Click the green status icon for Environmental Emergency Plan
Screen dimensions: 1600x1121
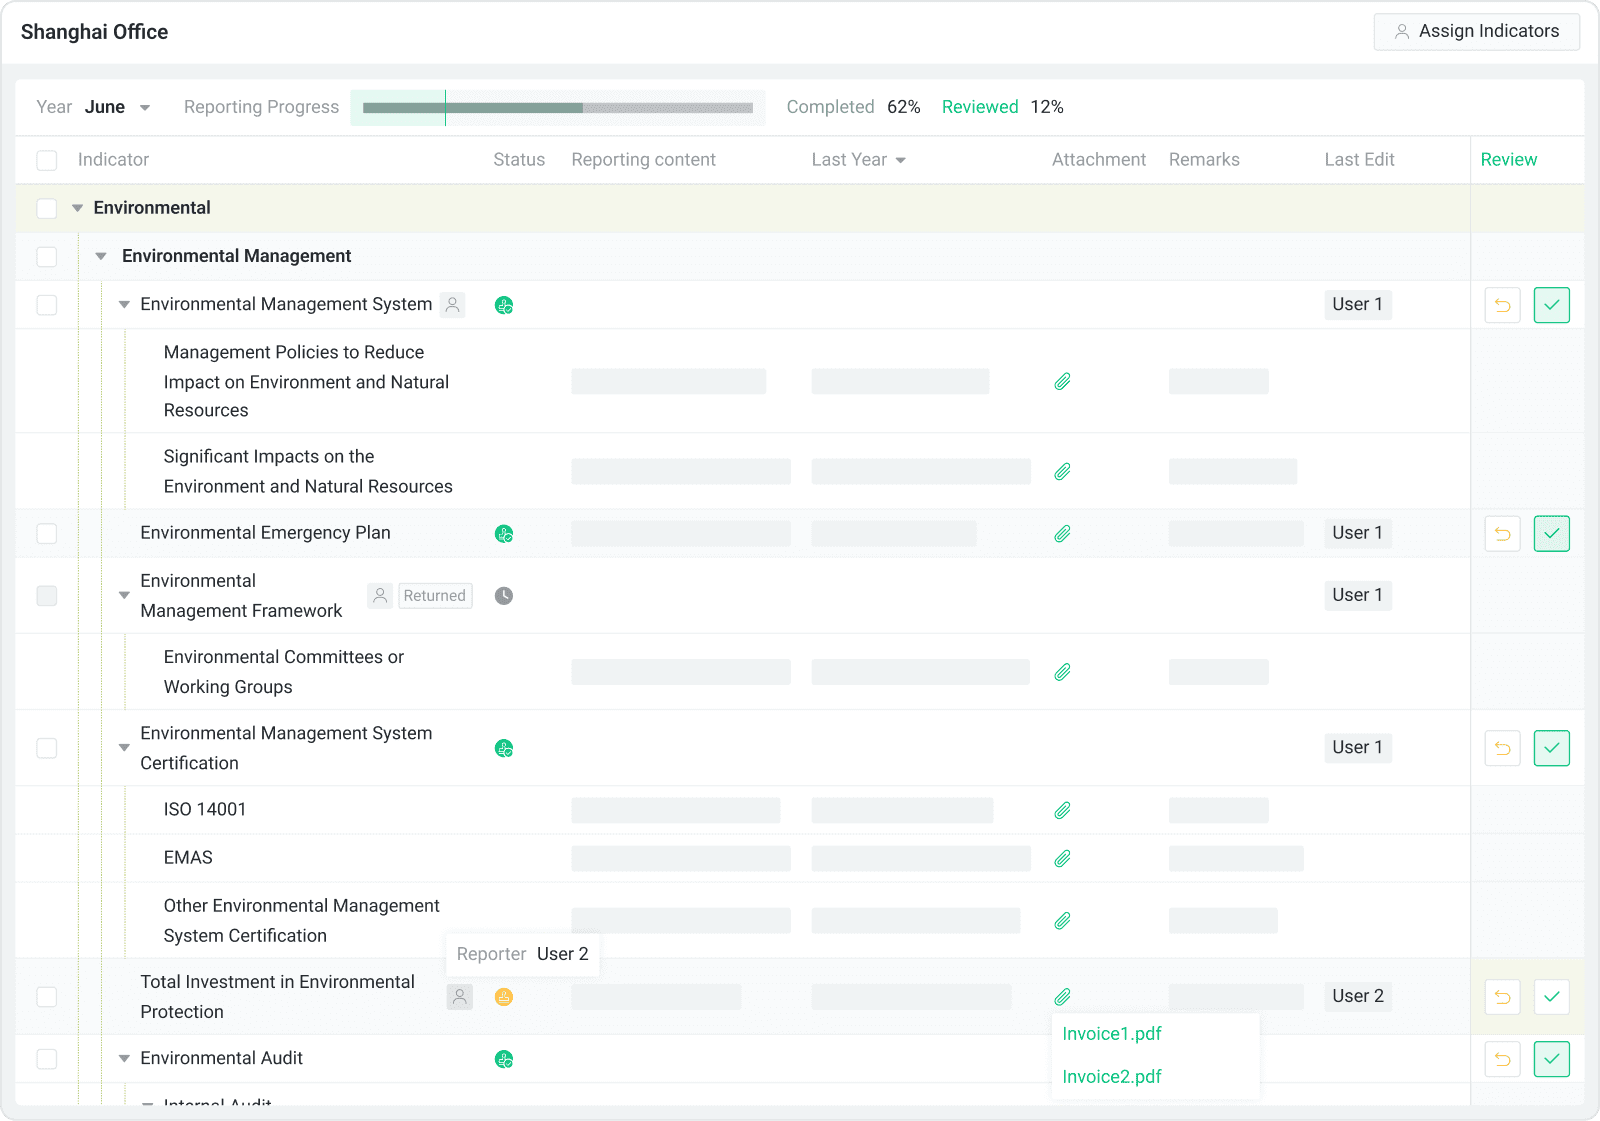pos(504,534)
